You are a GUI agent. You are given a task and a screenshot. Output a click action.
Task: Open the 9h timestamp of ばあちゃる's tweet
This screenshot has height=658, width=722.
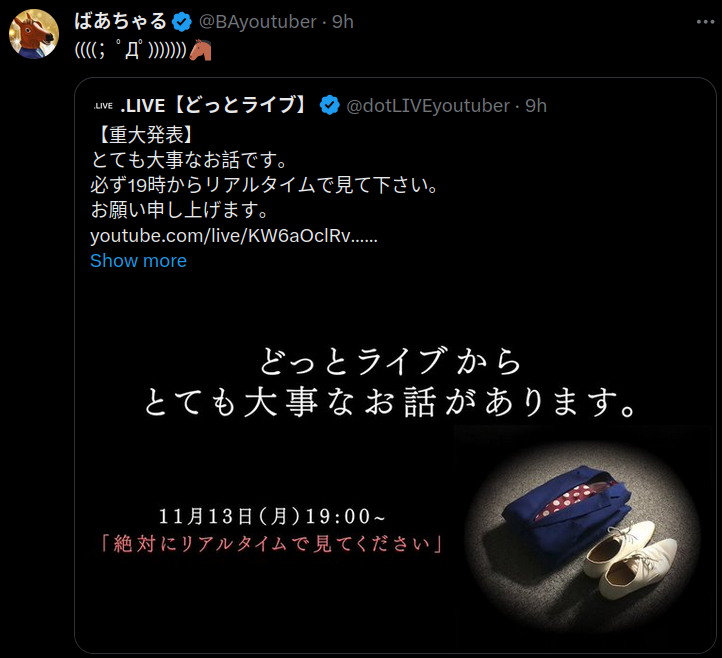tap(343, 22)
